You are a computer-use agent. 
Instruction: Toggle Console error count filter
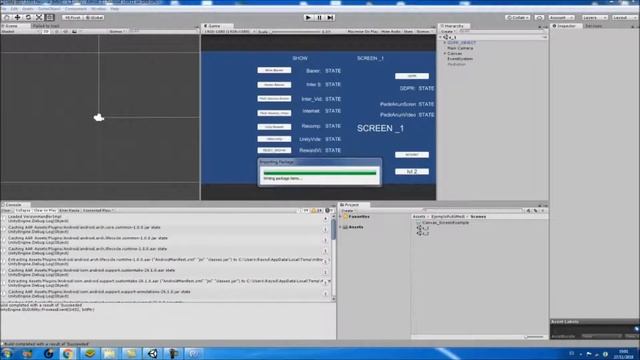coord(329,211)
